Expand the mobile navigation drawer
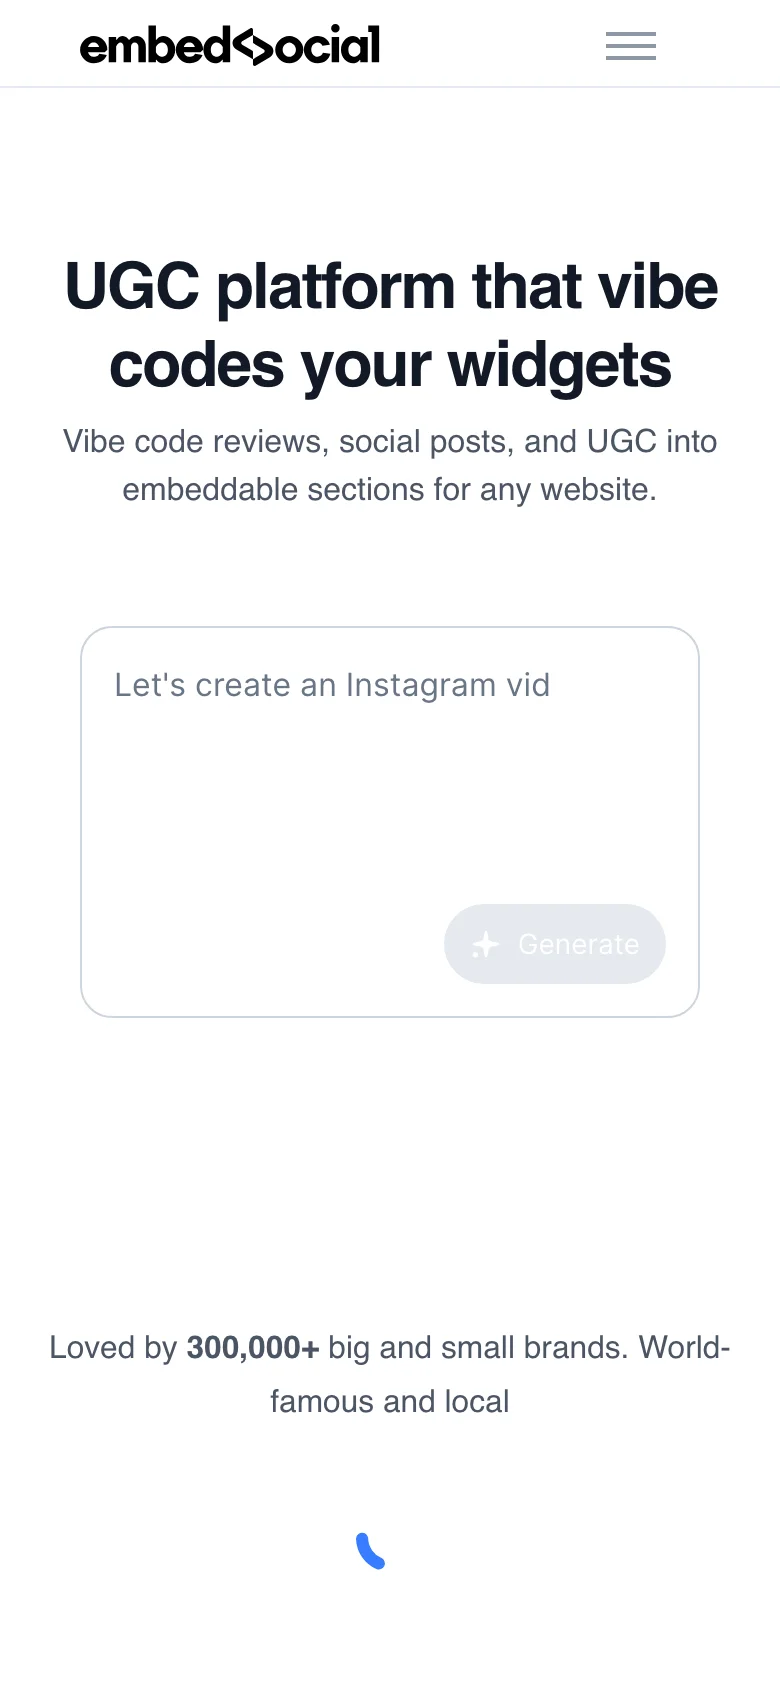The height and width of the screenshot is (1688, 780). pos(630,46)
